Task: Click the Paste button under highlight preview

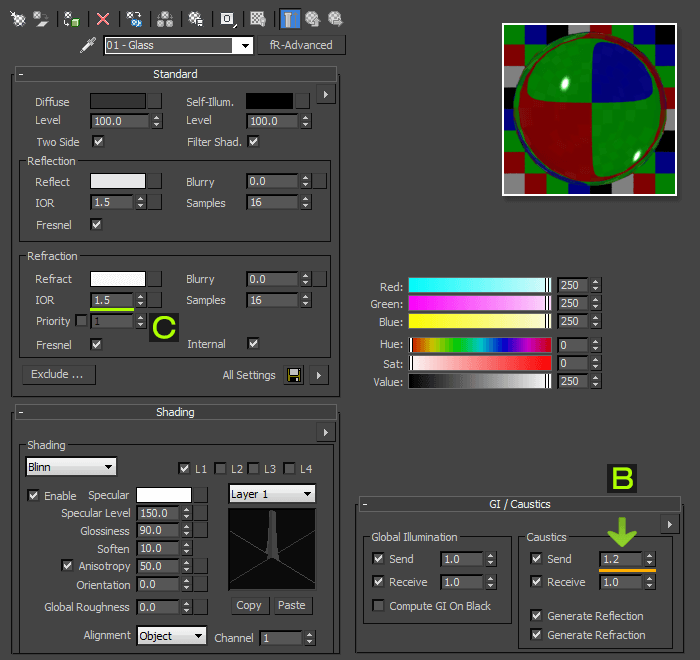Action: pyautogui.click(x=292, y=606)
